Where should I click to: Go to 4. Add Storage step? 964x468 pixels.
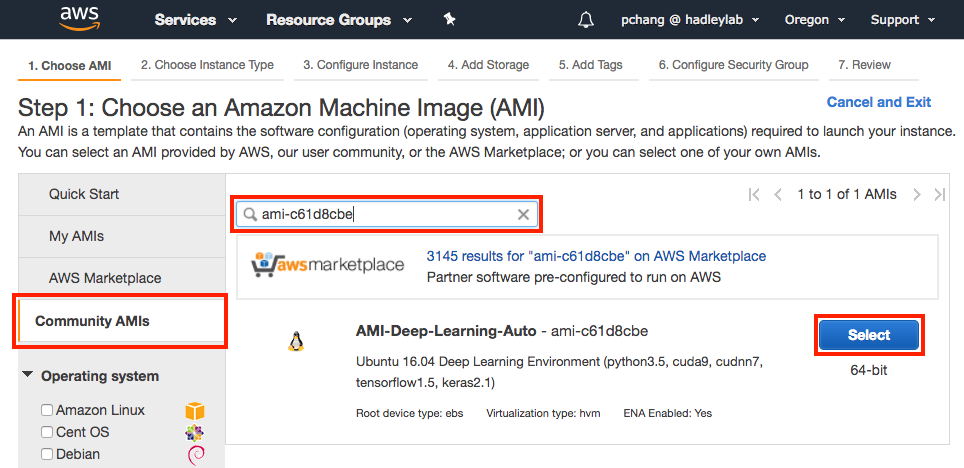tap(488, 65)
